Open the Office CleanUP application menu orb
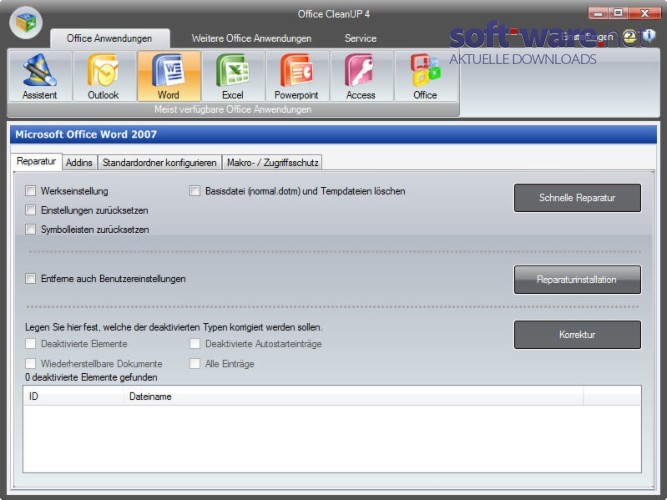This screenshot has width=667, height=500. point(26,22)
